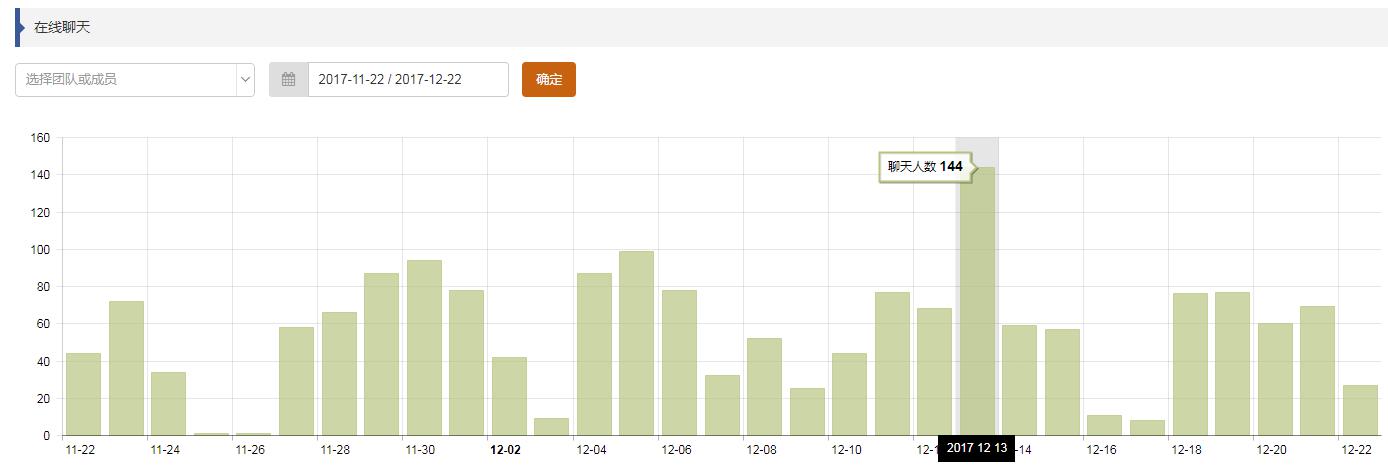
Task: Click the 在线聊天 section header
Action: [62, 28]
